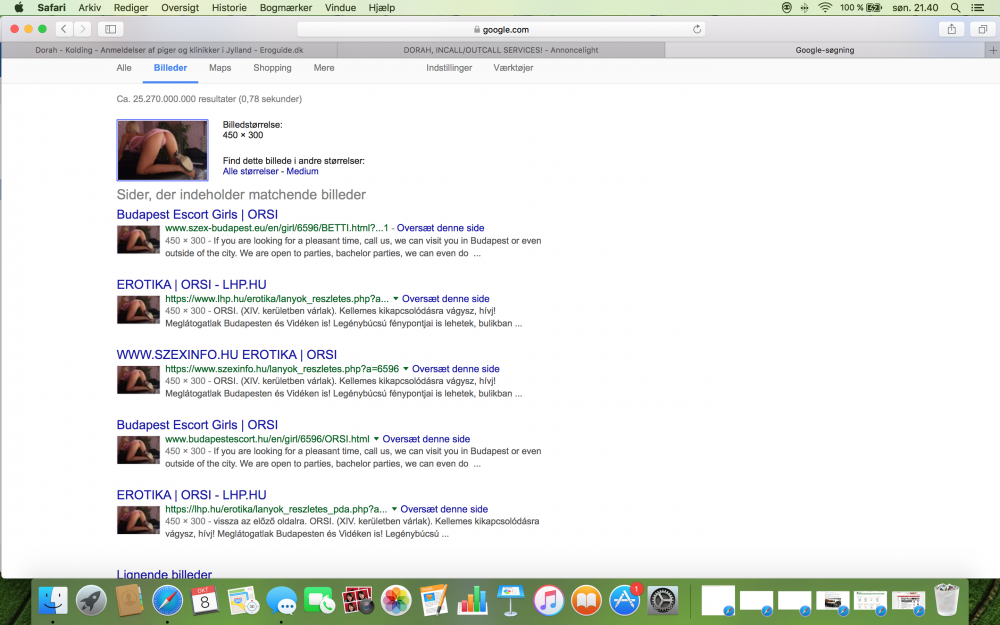Open Finder from the Dock
Image resolution: width=1000 pixels, height=625 pixels.
53,601
